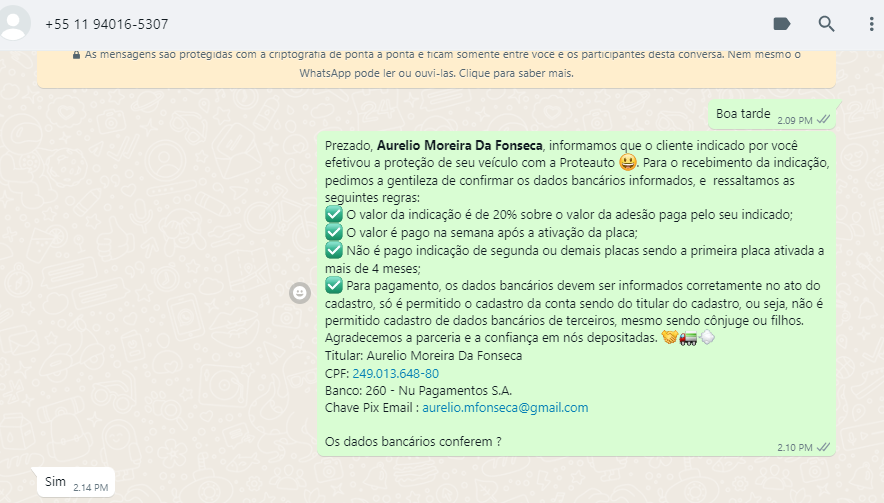Click the aurelio.mfonseca@gmail.com email link
The width and height of the screenshot is (884, 503).
(505, 407)
